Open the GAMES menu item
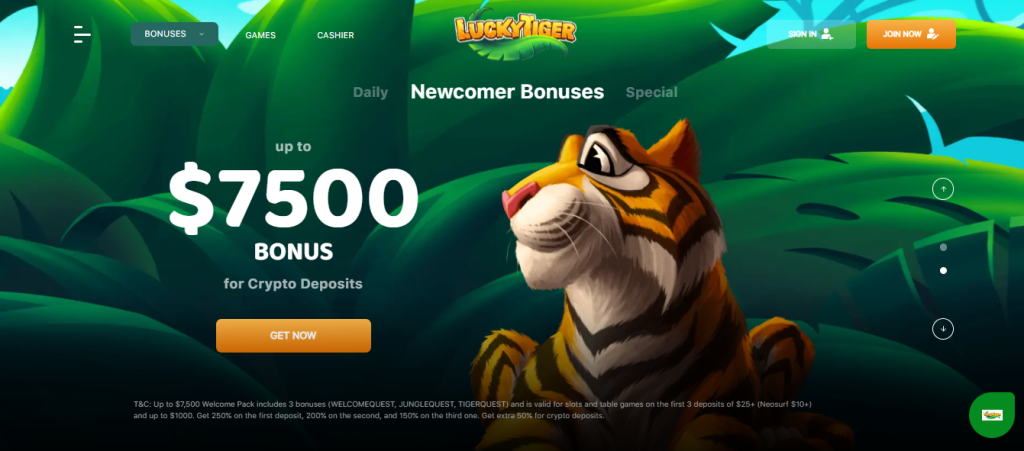This screenshot has width=1024, height=451. (261, 35)
